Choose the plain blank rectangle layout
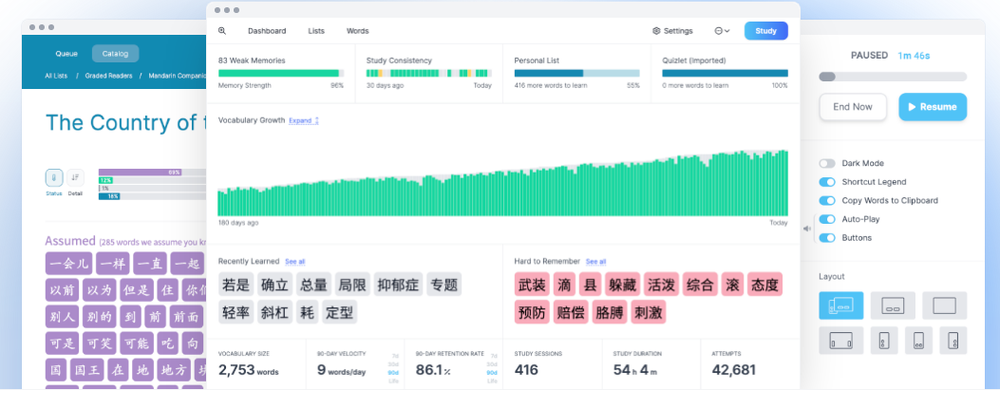The width and height of the screenshot is (1000, 403). 945,305
